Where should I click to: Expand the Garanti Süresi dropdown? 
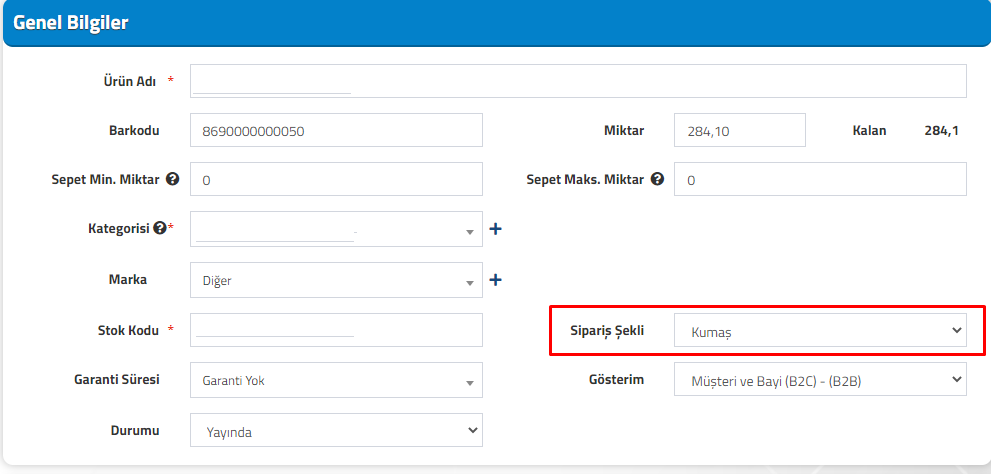click(x=336, y=380)
